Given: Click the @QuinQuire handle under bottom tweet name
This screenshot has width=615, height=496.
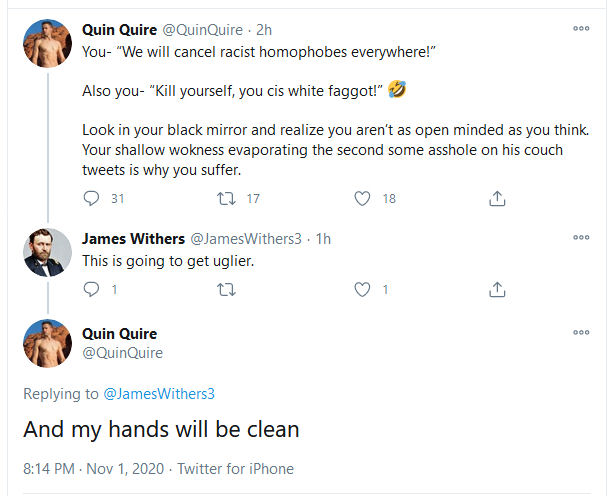Looking at the screenshot, I should tap(122, 353).
